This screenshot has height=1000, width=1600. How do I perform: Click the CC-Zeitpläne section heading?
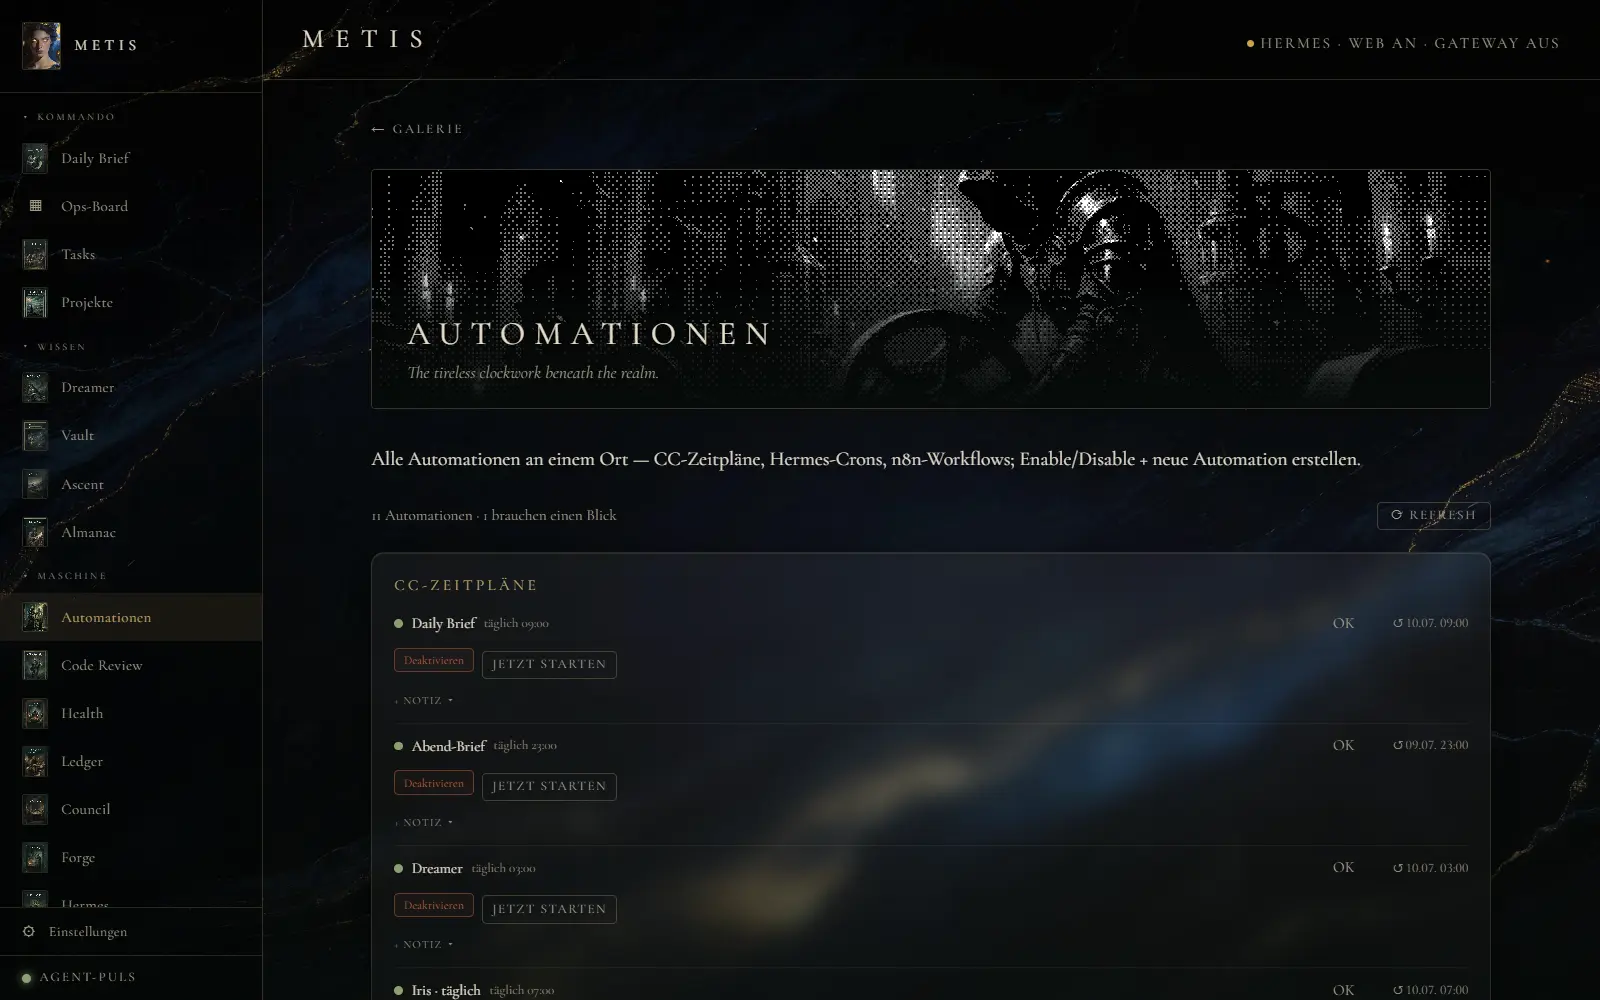click(x=466, y=585)
